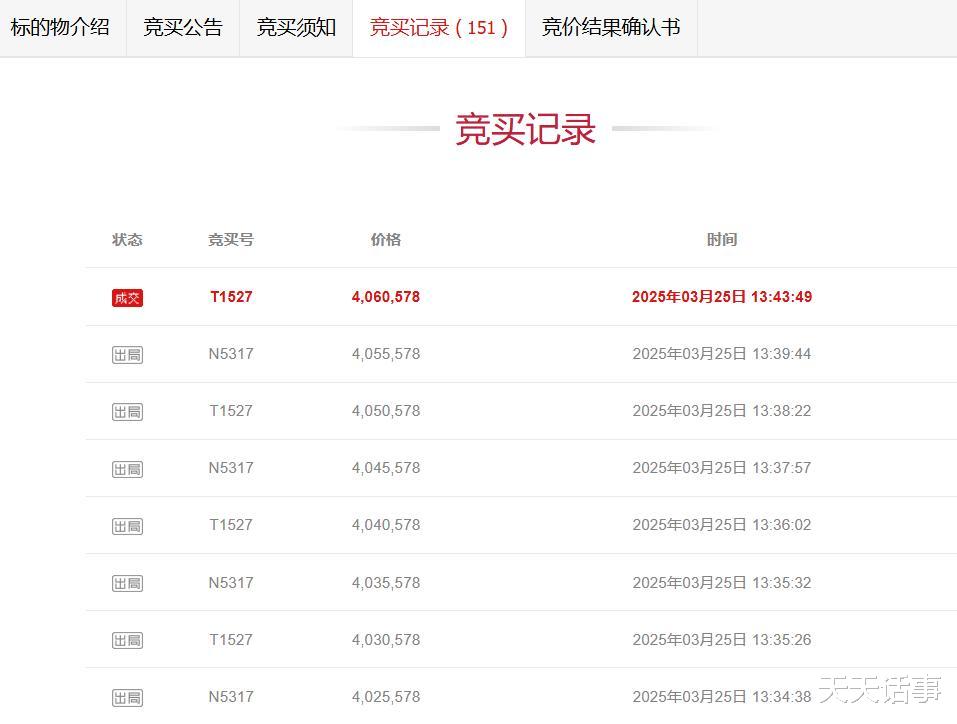Select winning bidder number T1527 in red

(231, 297)
